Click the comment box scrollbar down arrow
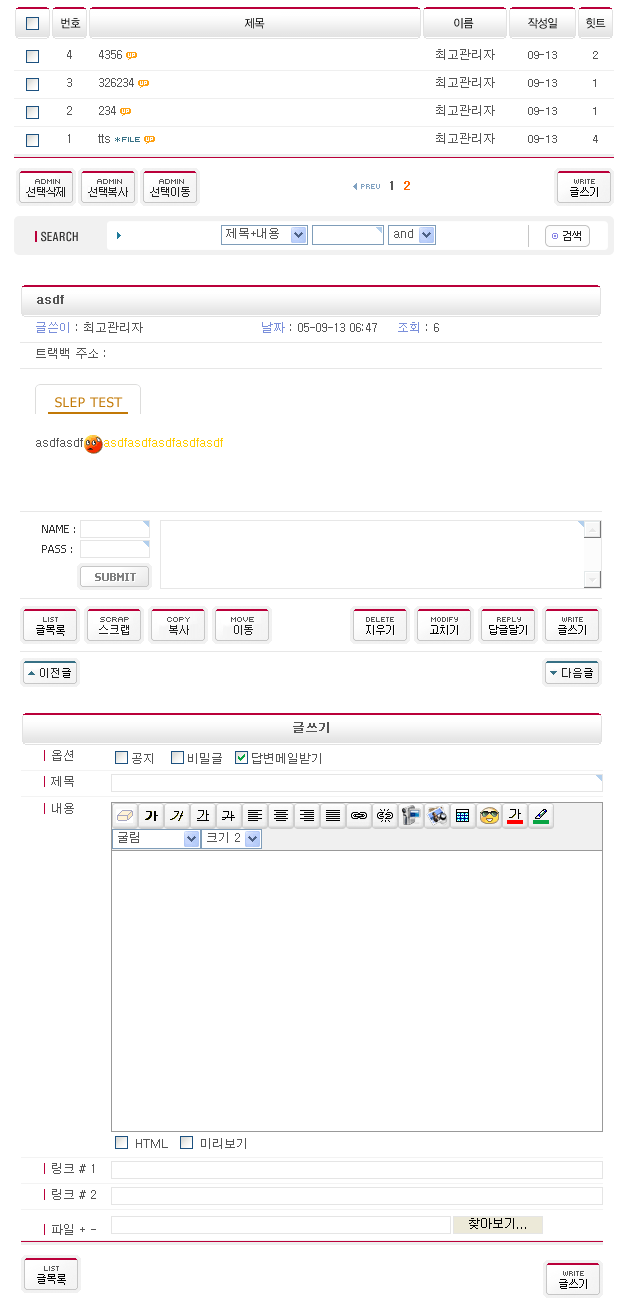This screenshot has width=629, height=1302. point(593,579)
